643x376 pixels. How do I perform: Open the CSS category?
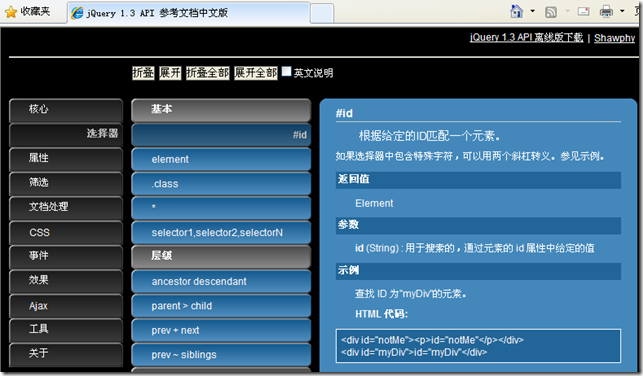66,232
